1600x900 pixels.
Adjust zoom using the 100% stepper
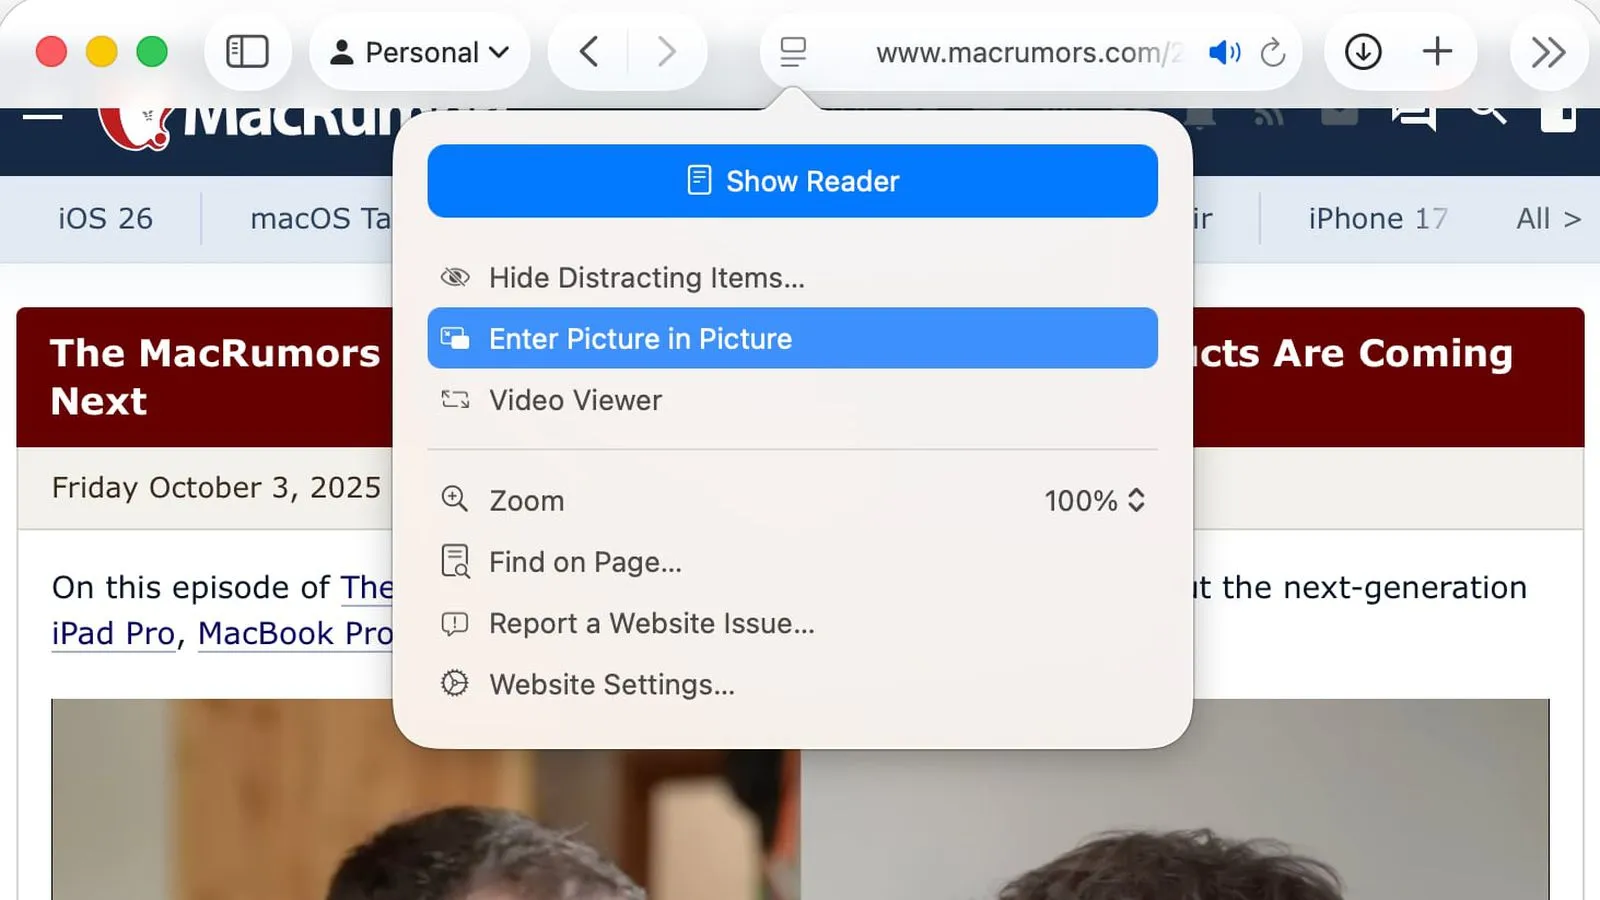1095,500
